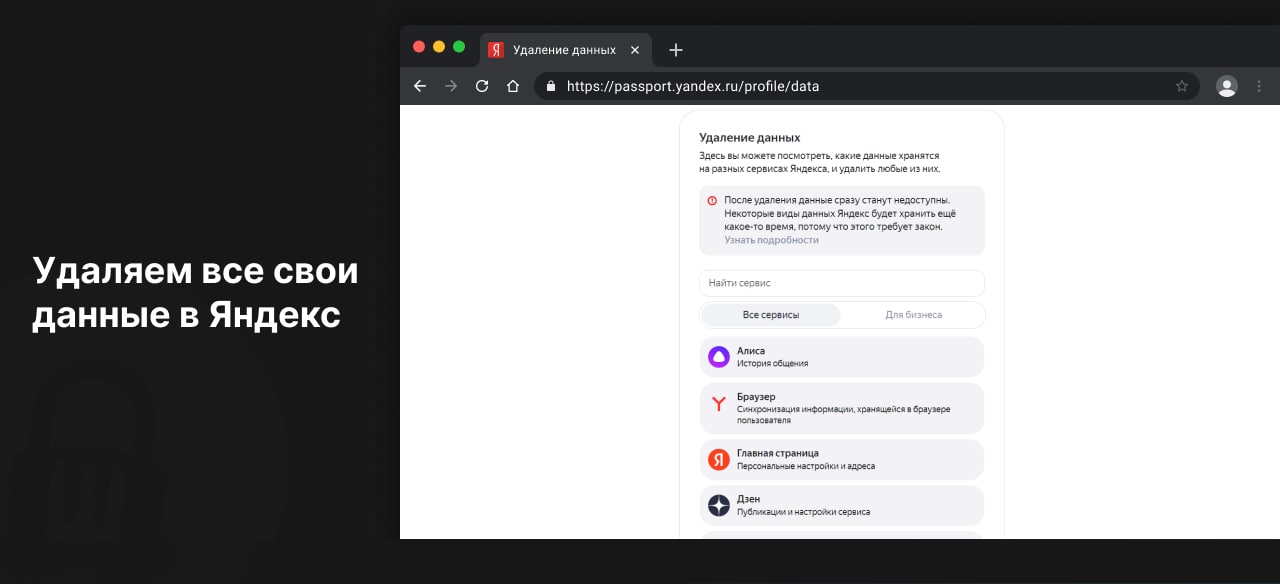Close the Удаление данных tab
This screenshot has width=1280, height=584.
click(634, 50)
